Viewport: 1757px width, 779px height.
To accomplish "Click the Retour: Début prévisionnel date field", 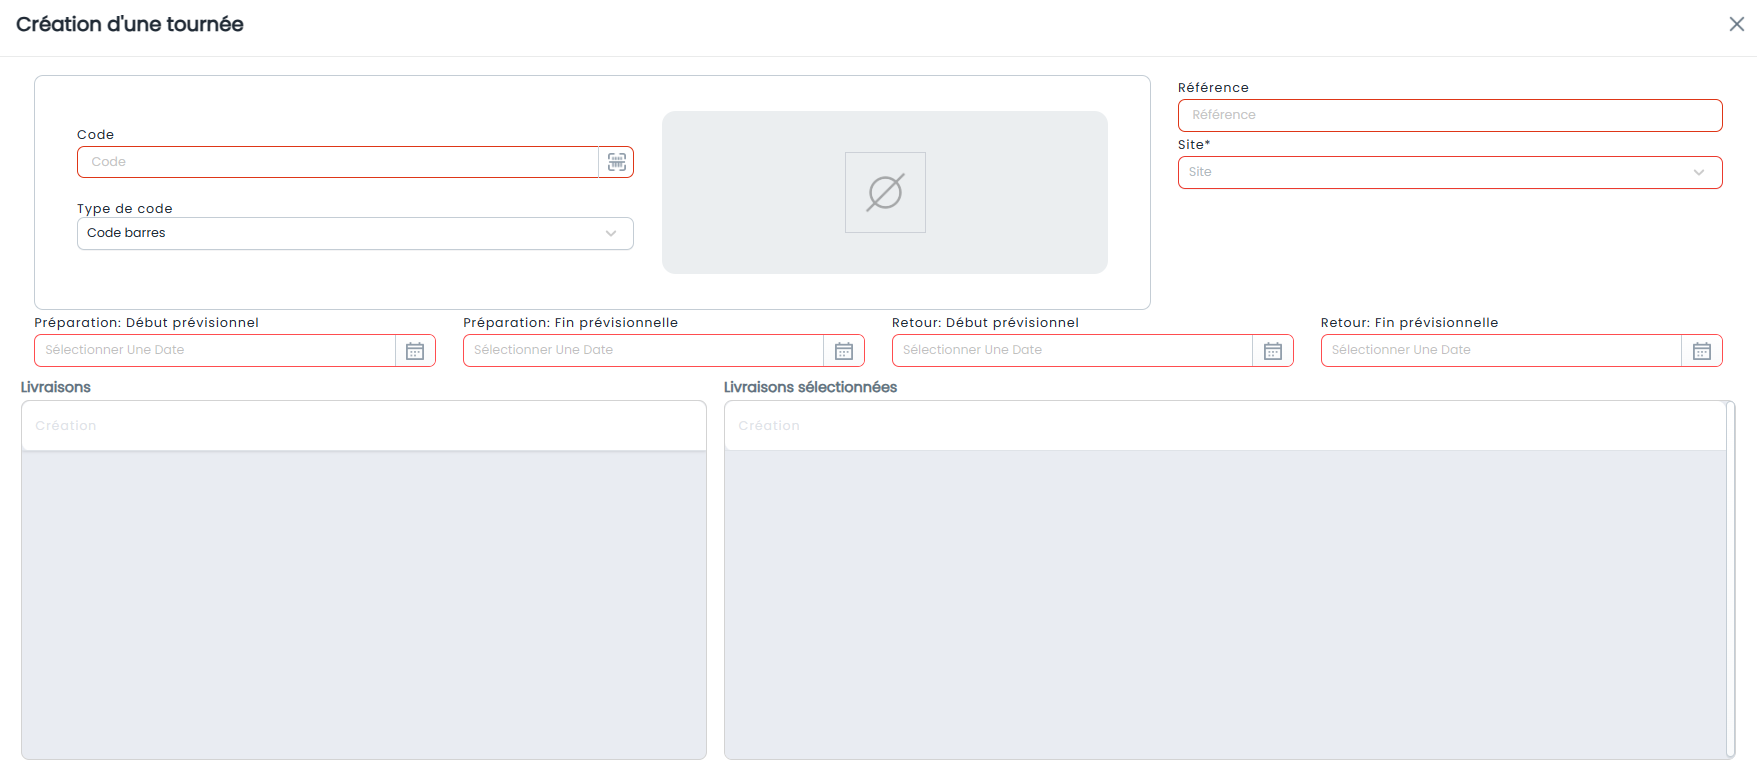I will click(1073, 351).
